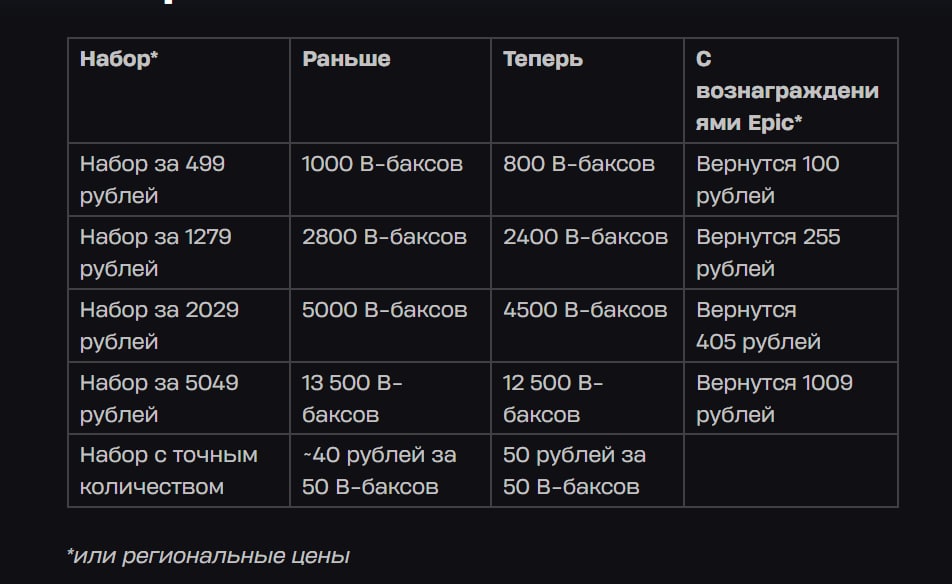Select the "Набор за 499 рублей" cell

coord(152,180)
